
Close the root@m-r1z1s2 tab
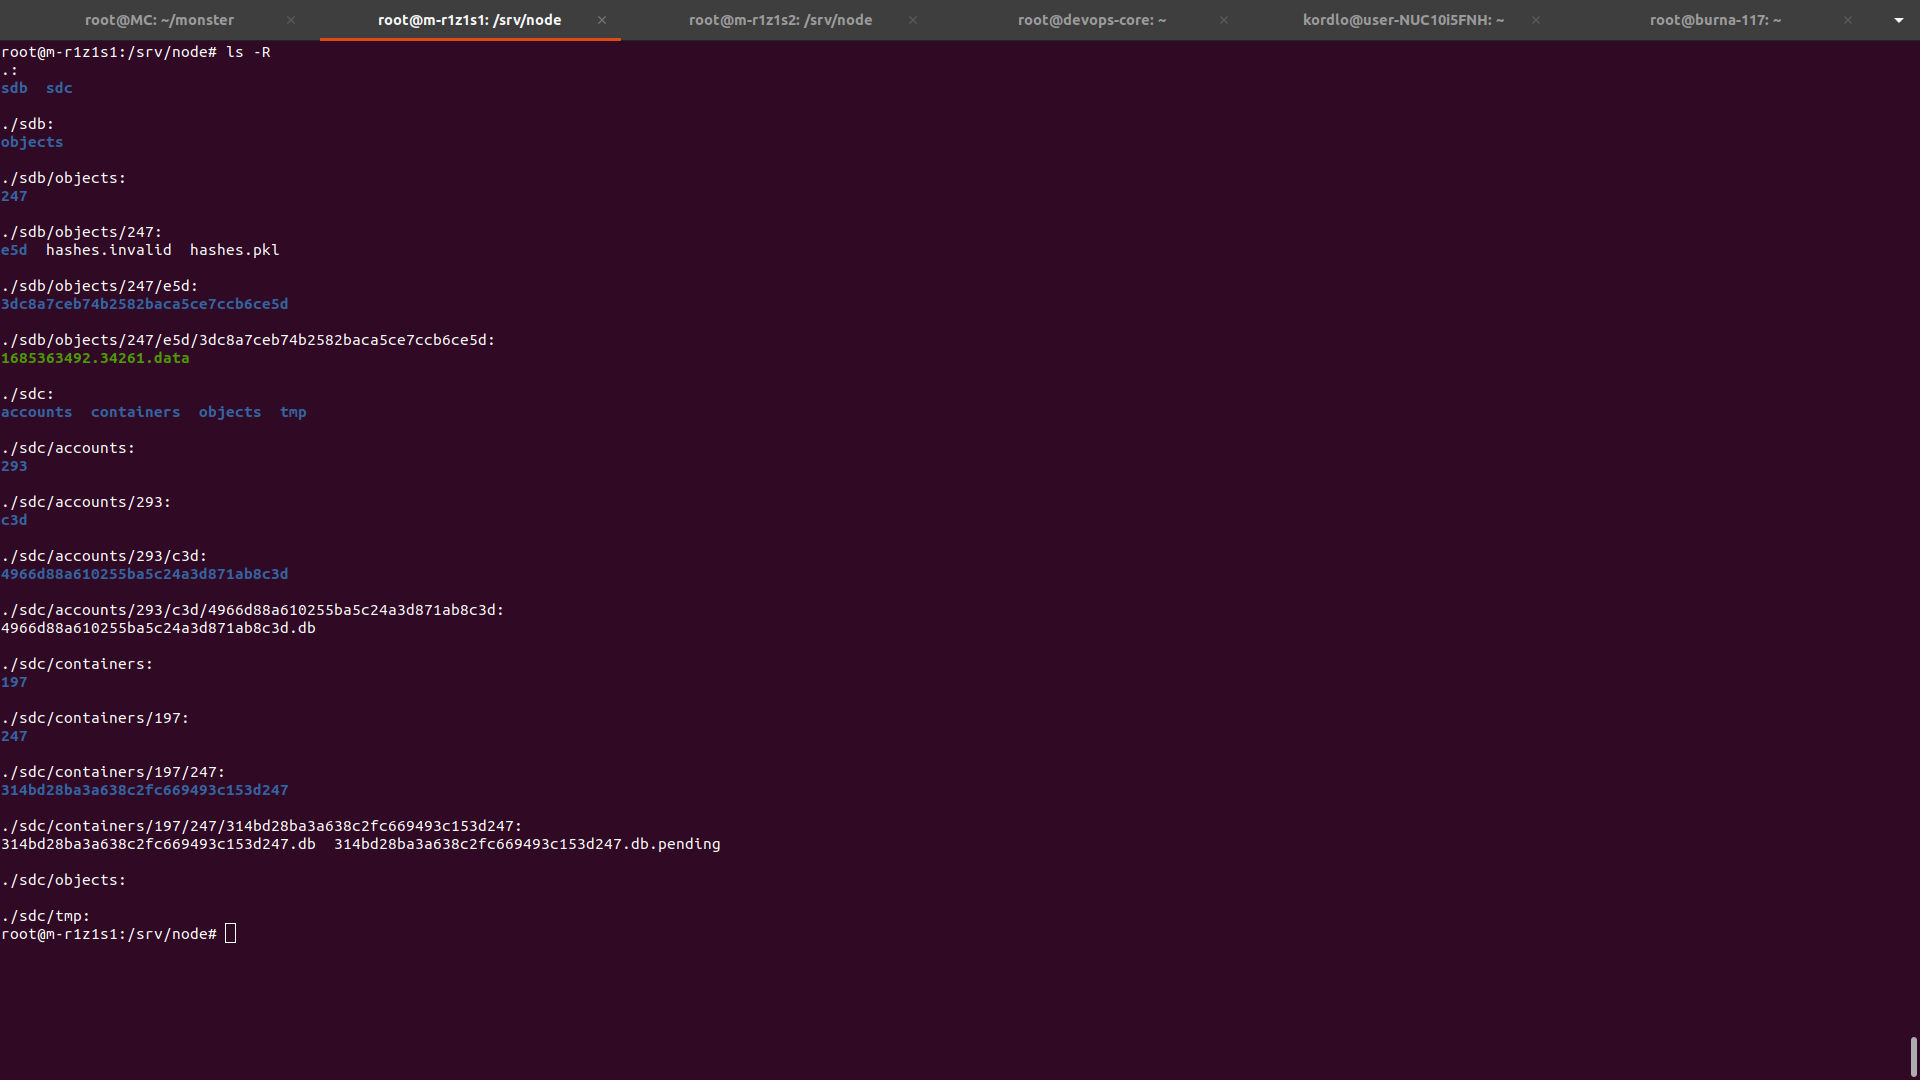point(913,20)
